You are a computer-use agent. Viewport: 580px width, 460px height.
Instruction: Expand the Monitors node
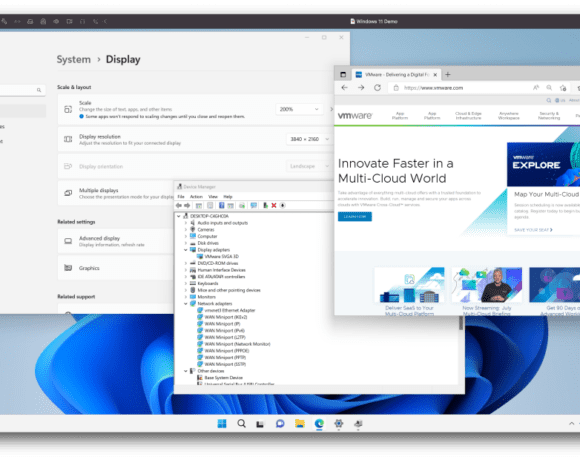(186, 297)
